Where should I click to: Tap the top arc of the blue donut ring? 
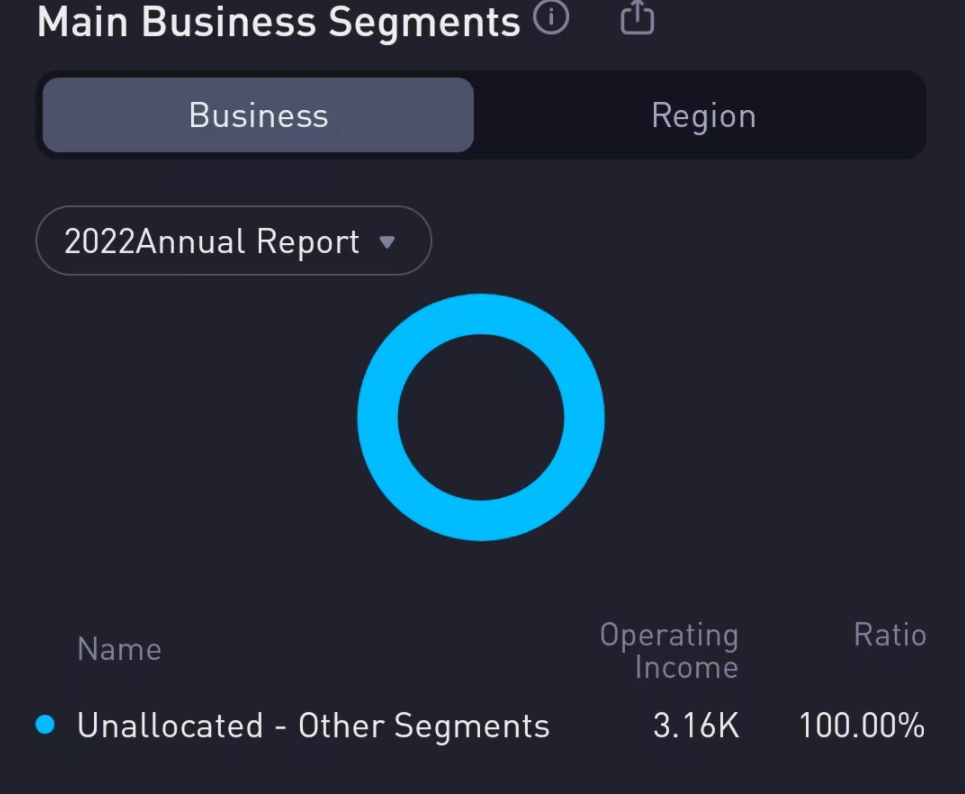(481, 314)
